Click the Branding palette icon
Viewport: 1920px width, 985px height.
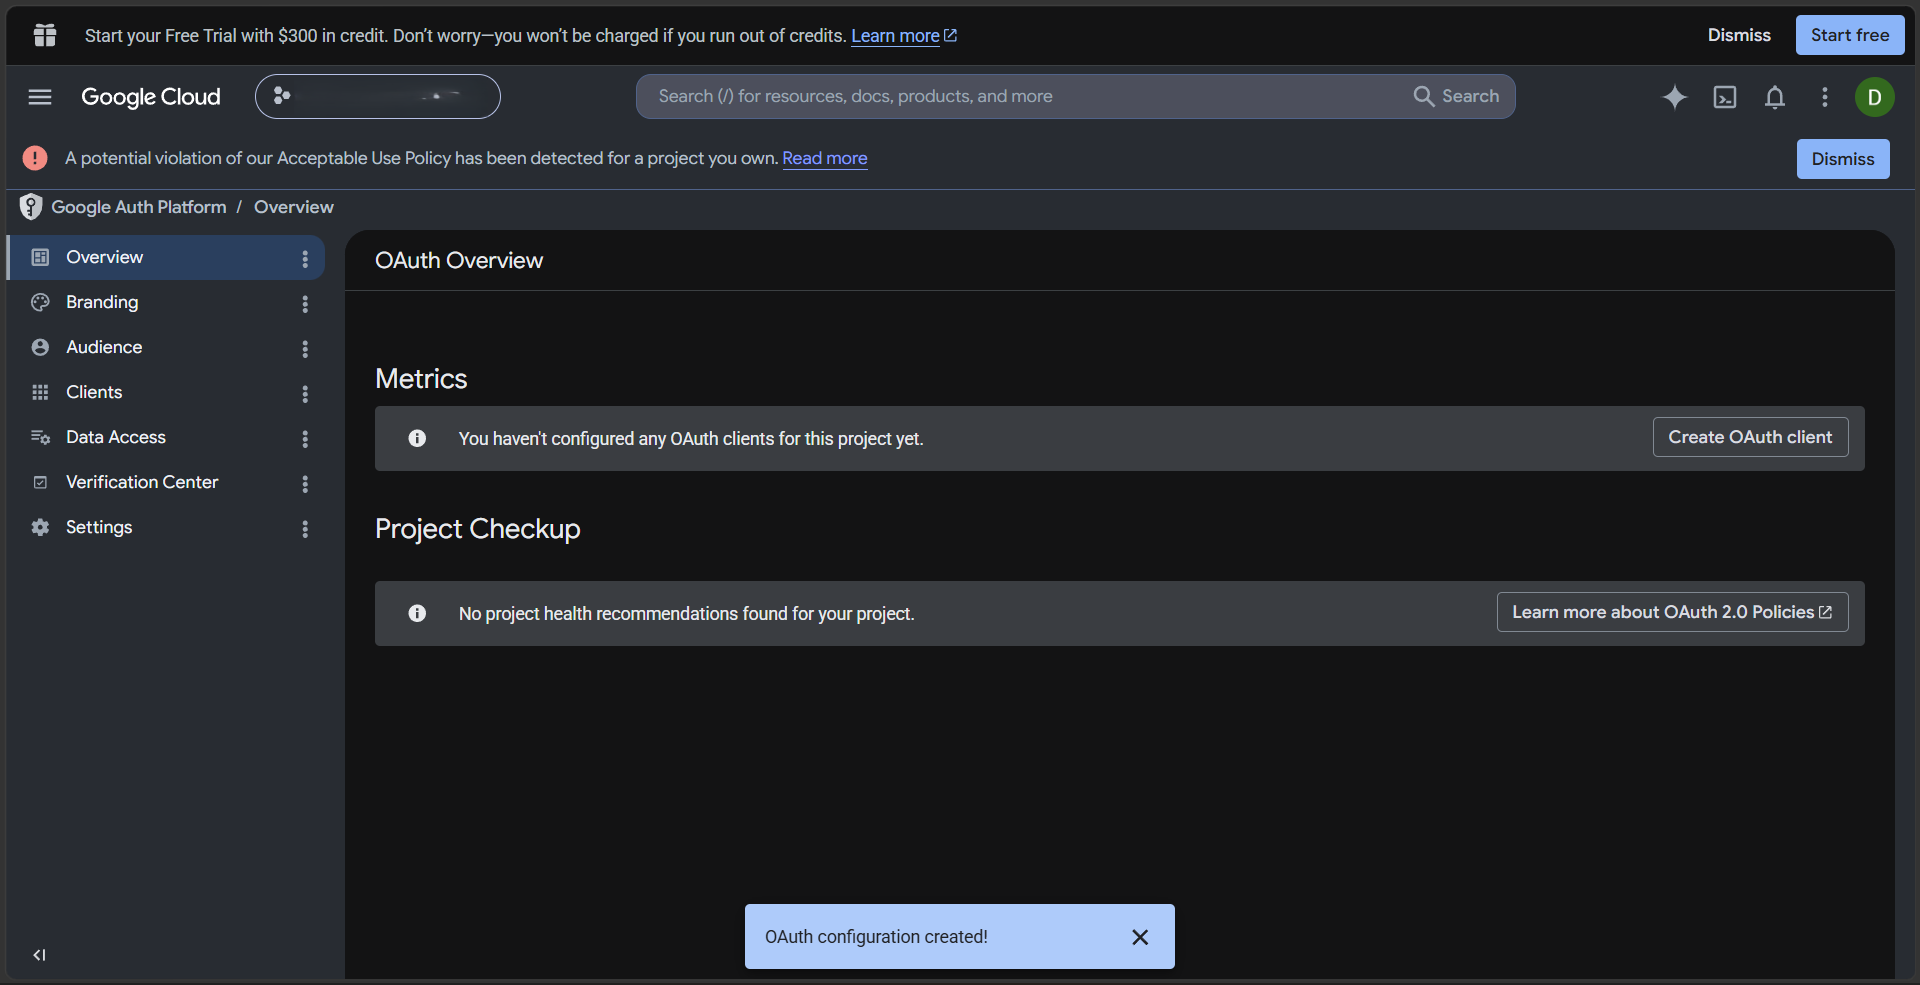[40, 302]
